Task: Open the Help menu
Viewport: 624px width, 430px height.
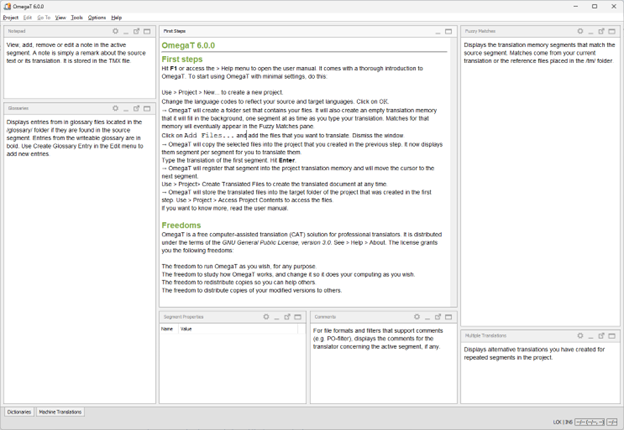Action: pos(117,18)
